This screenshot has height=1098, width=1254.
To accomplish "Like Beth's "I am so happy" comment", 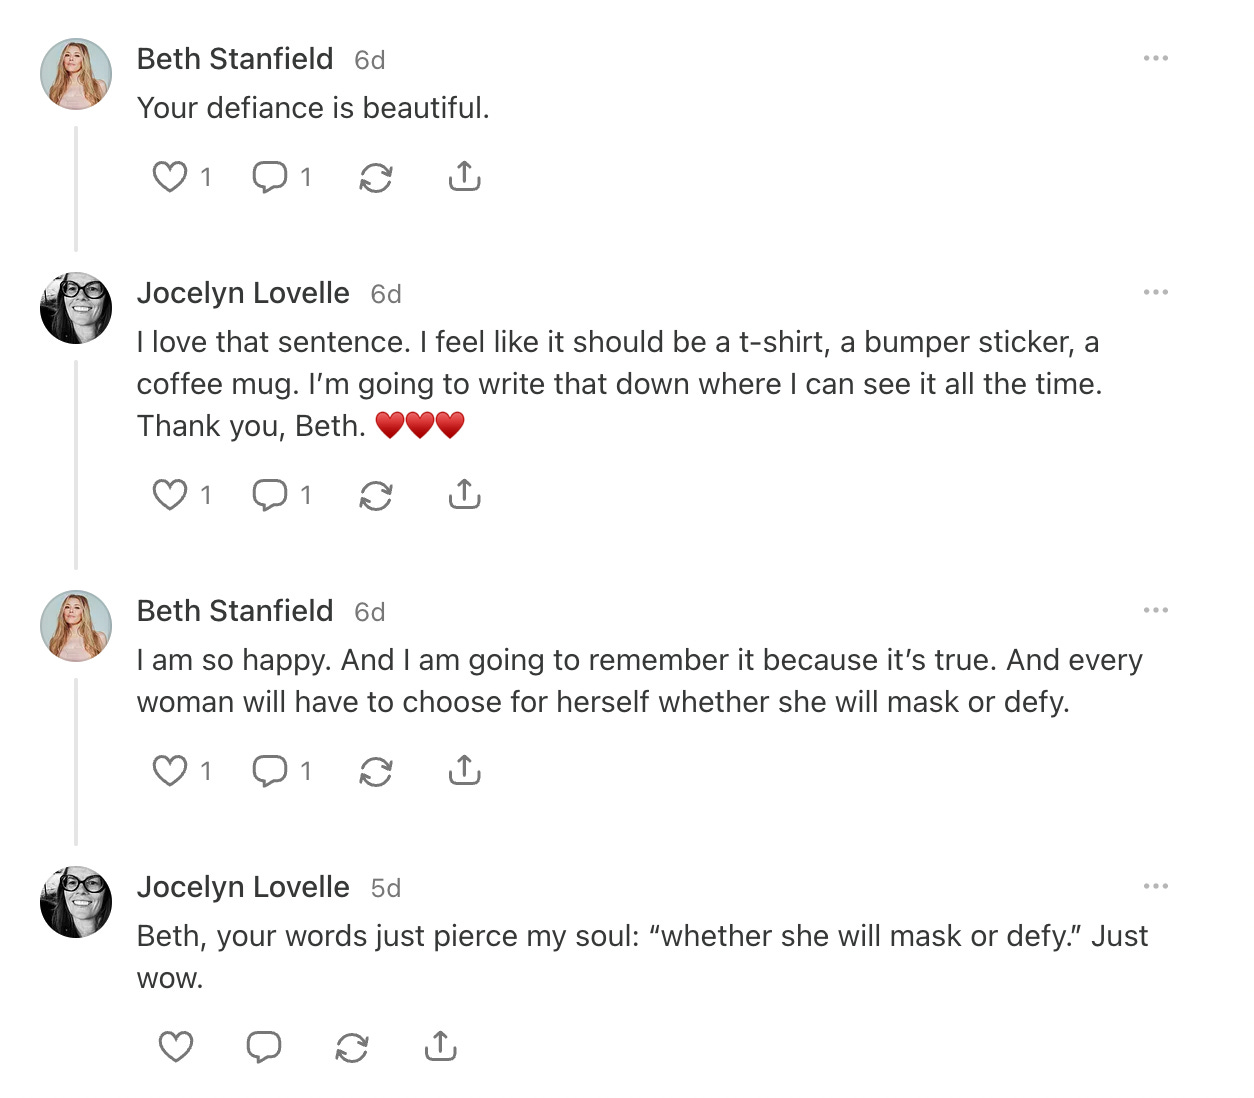I will [170, 771].
